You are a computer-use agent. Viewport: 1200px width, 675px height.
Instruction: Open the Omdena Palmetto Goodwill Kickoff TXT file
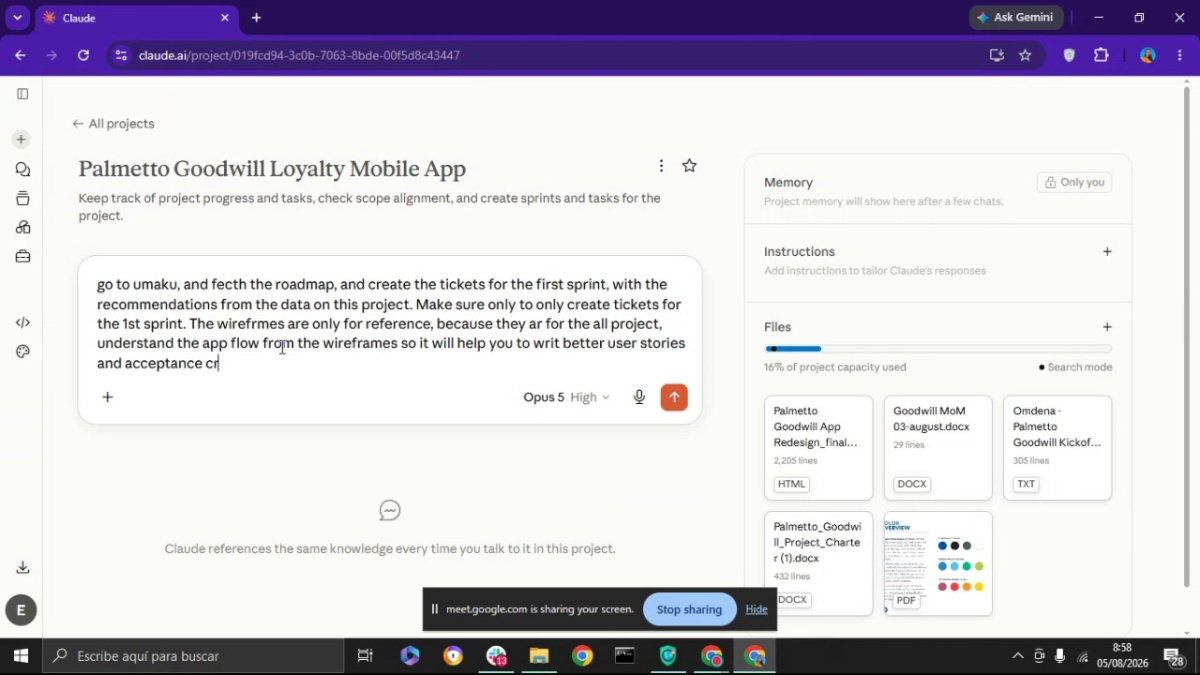[1057, 448]
